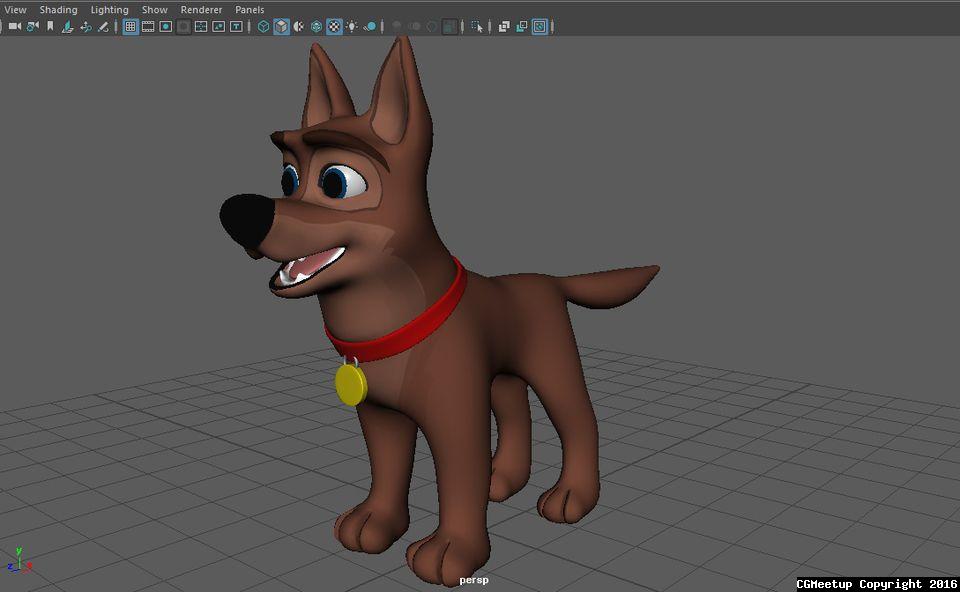Toggle the Film Gate display
The width and height of the screenshot is (960, 592).
tap(148, 26)
